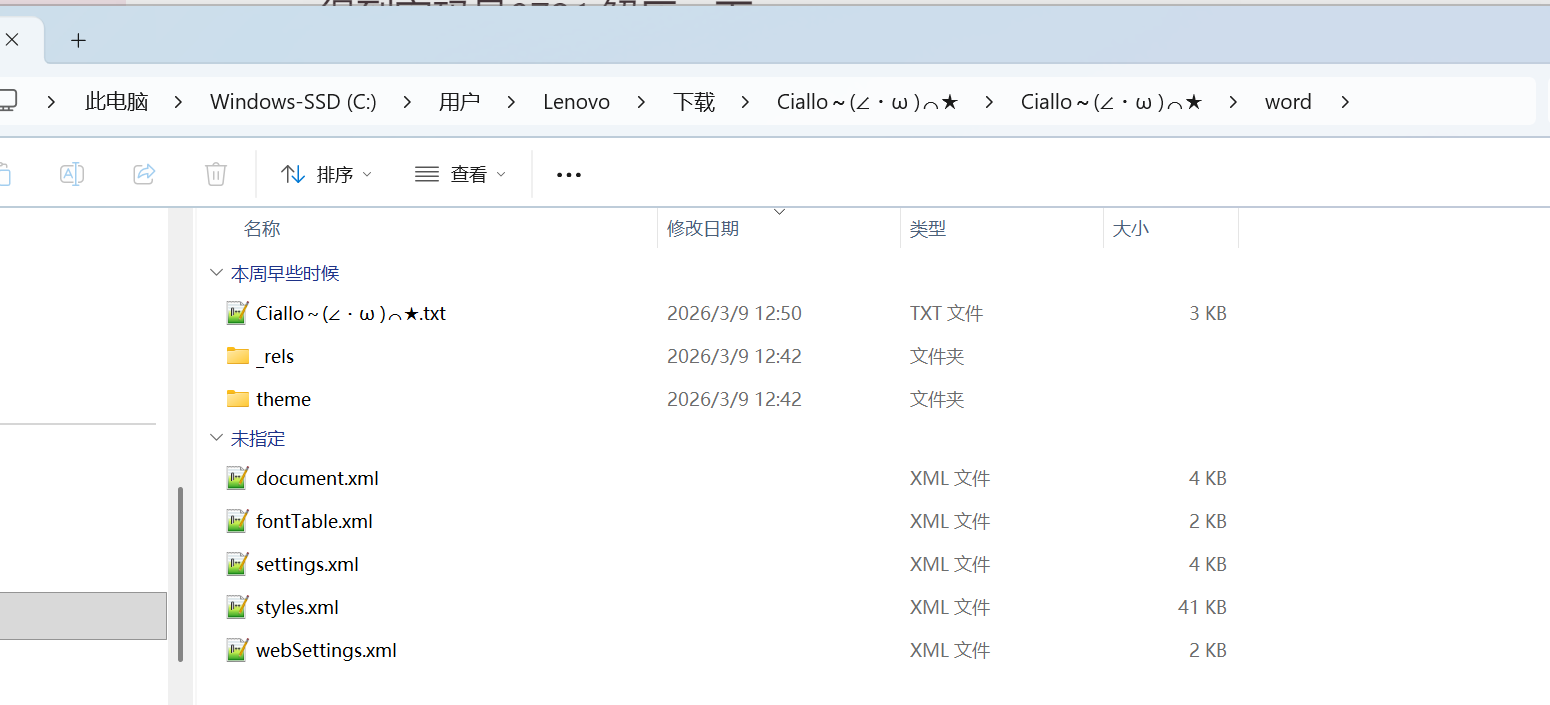Select the Rename icon
Viewport: 1550px width, 705px height.
[x=71, y=173]
